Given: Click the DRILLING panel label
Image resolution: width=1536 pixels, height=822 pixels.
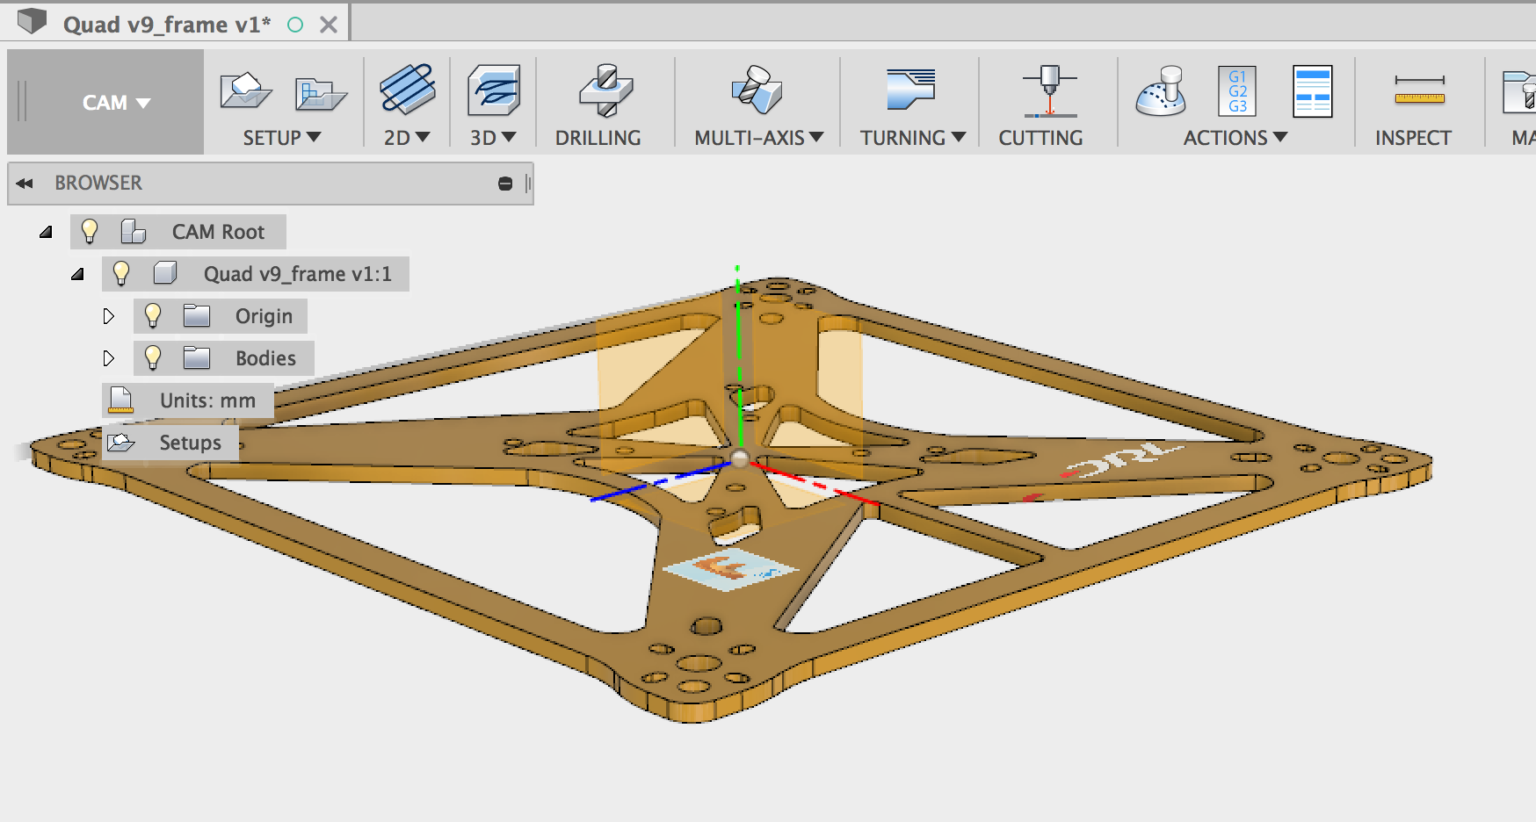Looking at the screenshot, I should tap(598, 138).
